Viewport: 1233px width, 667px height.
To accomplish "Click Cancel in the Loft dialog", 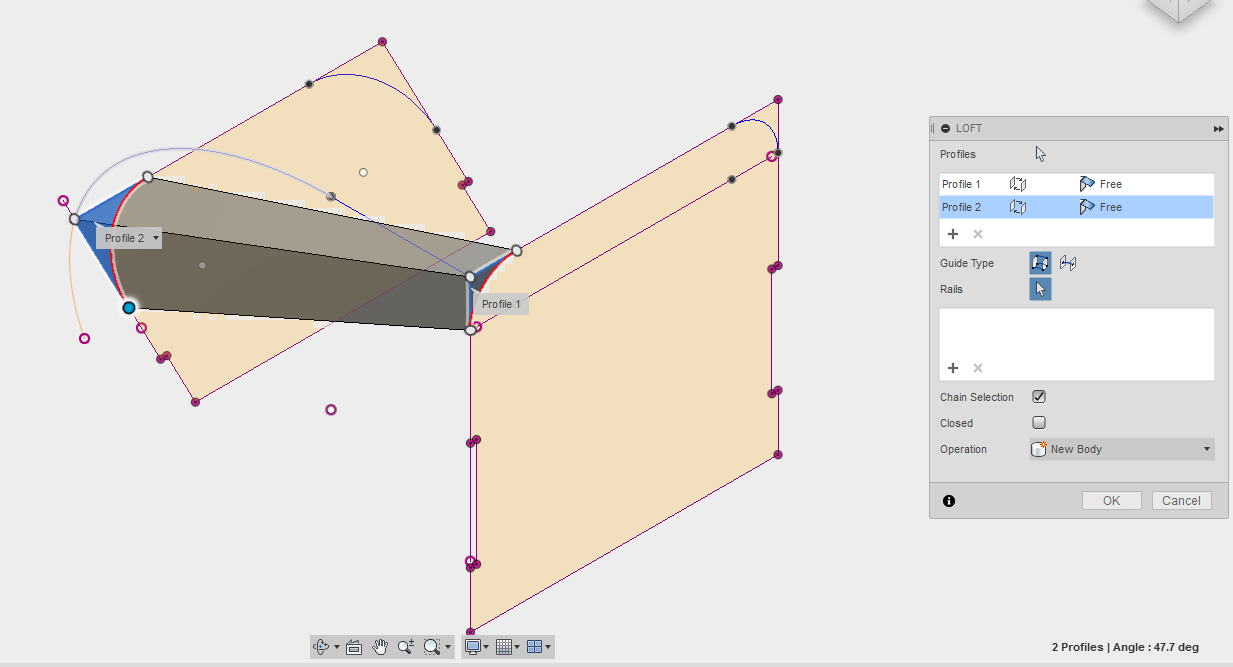I will (1181, 501).
